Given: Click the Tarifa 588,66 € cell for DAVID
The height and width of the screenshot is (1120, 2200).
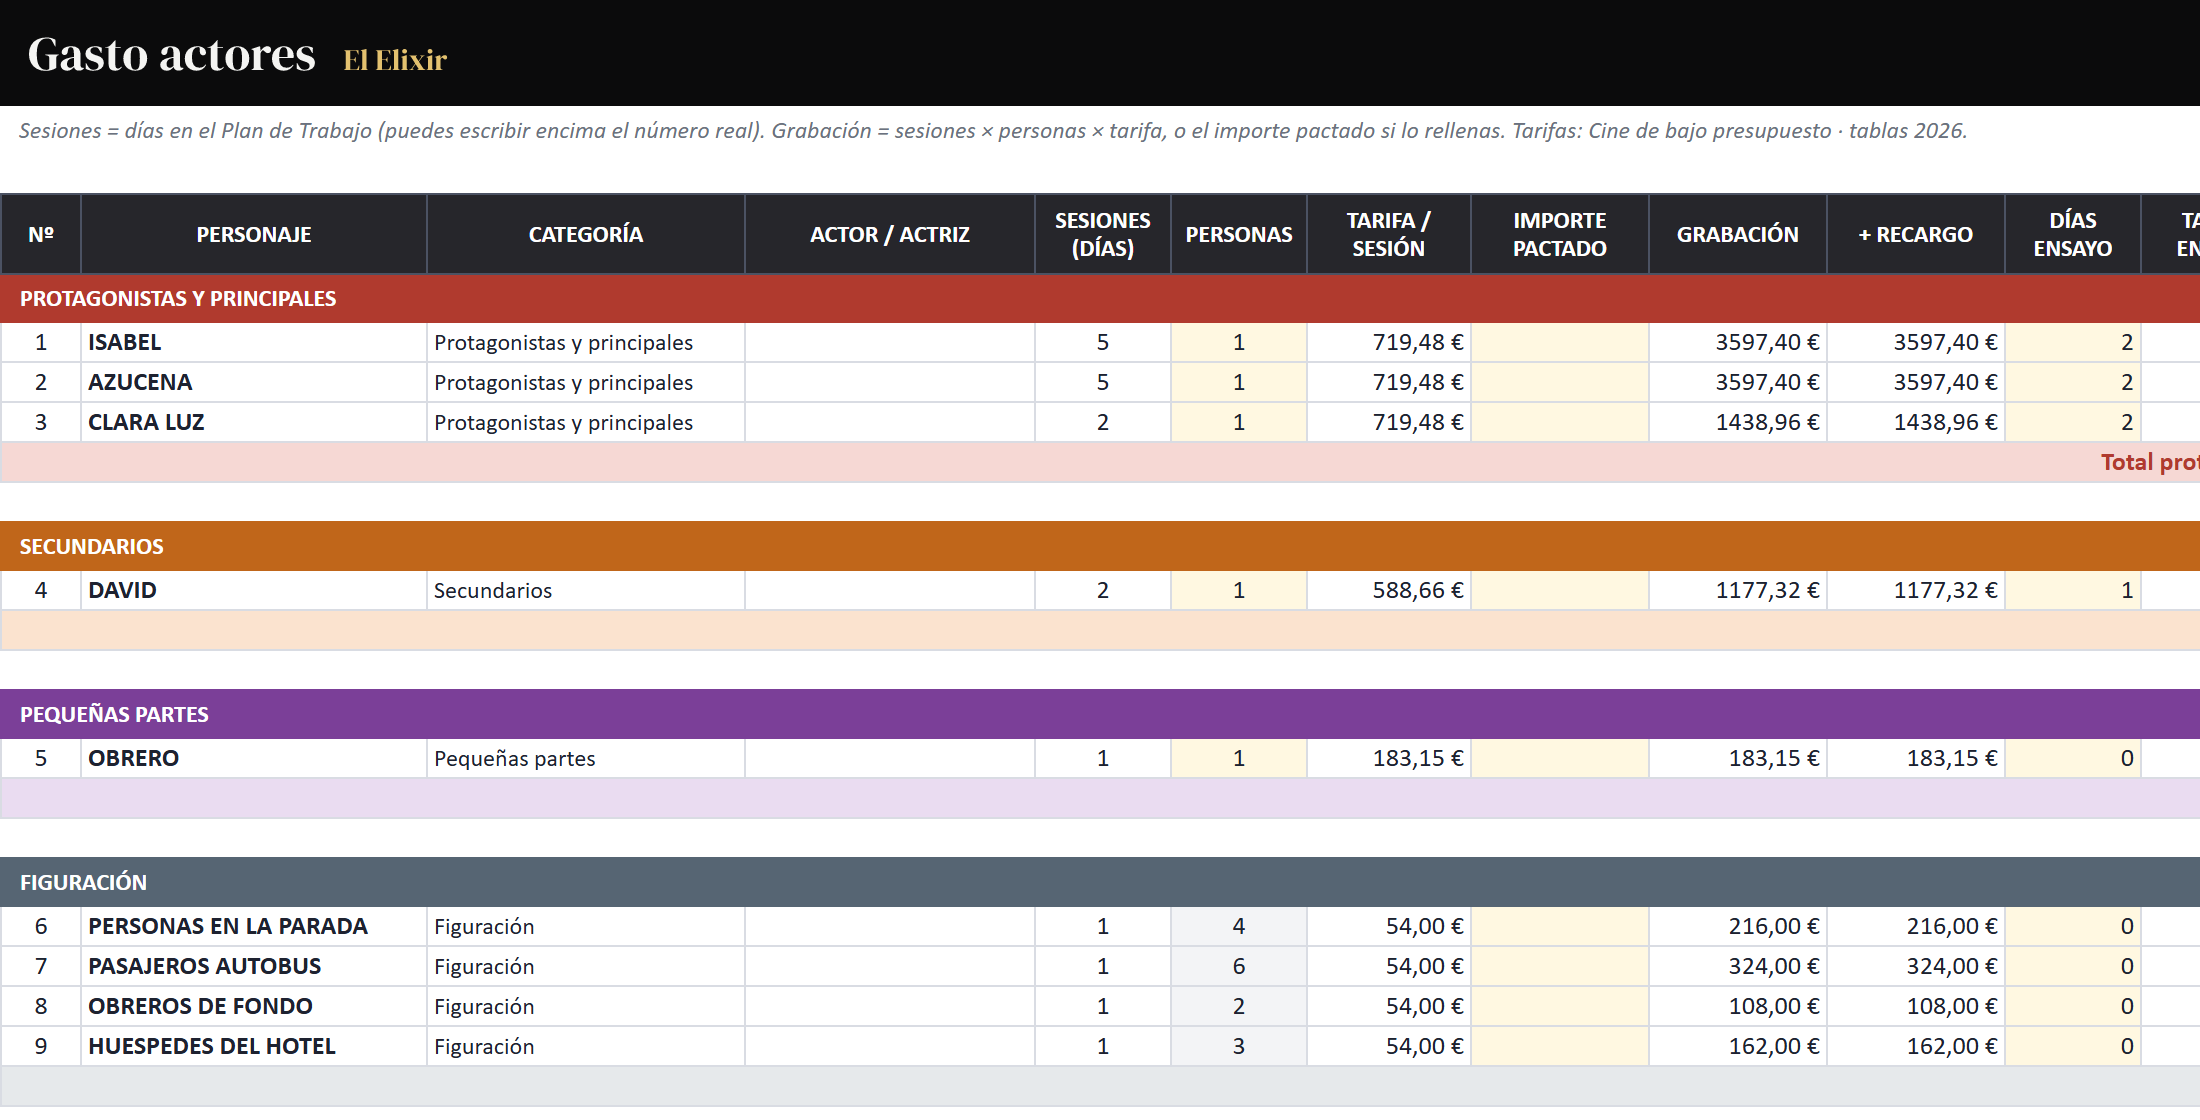Looking at the screenshot, I should coord(1389,590).
